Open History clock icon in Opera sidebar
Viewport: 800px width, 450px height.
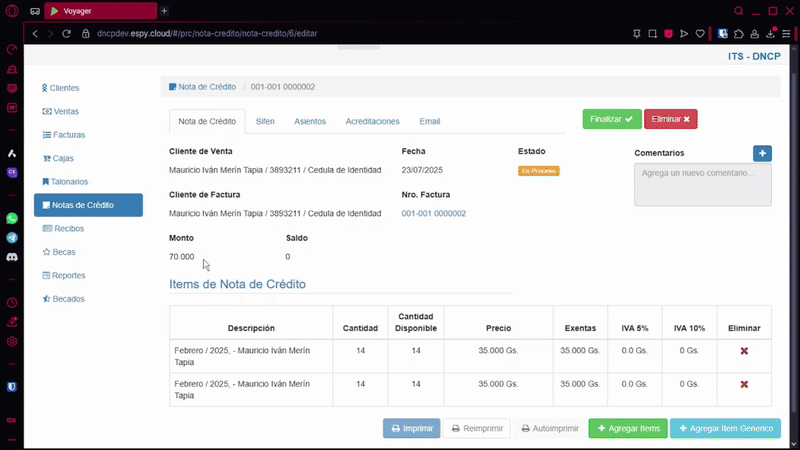[x=12, y=303]
